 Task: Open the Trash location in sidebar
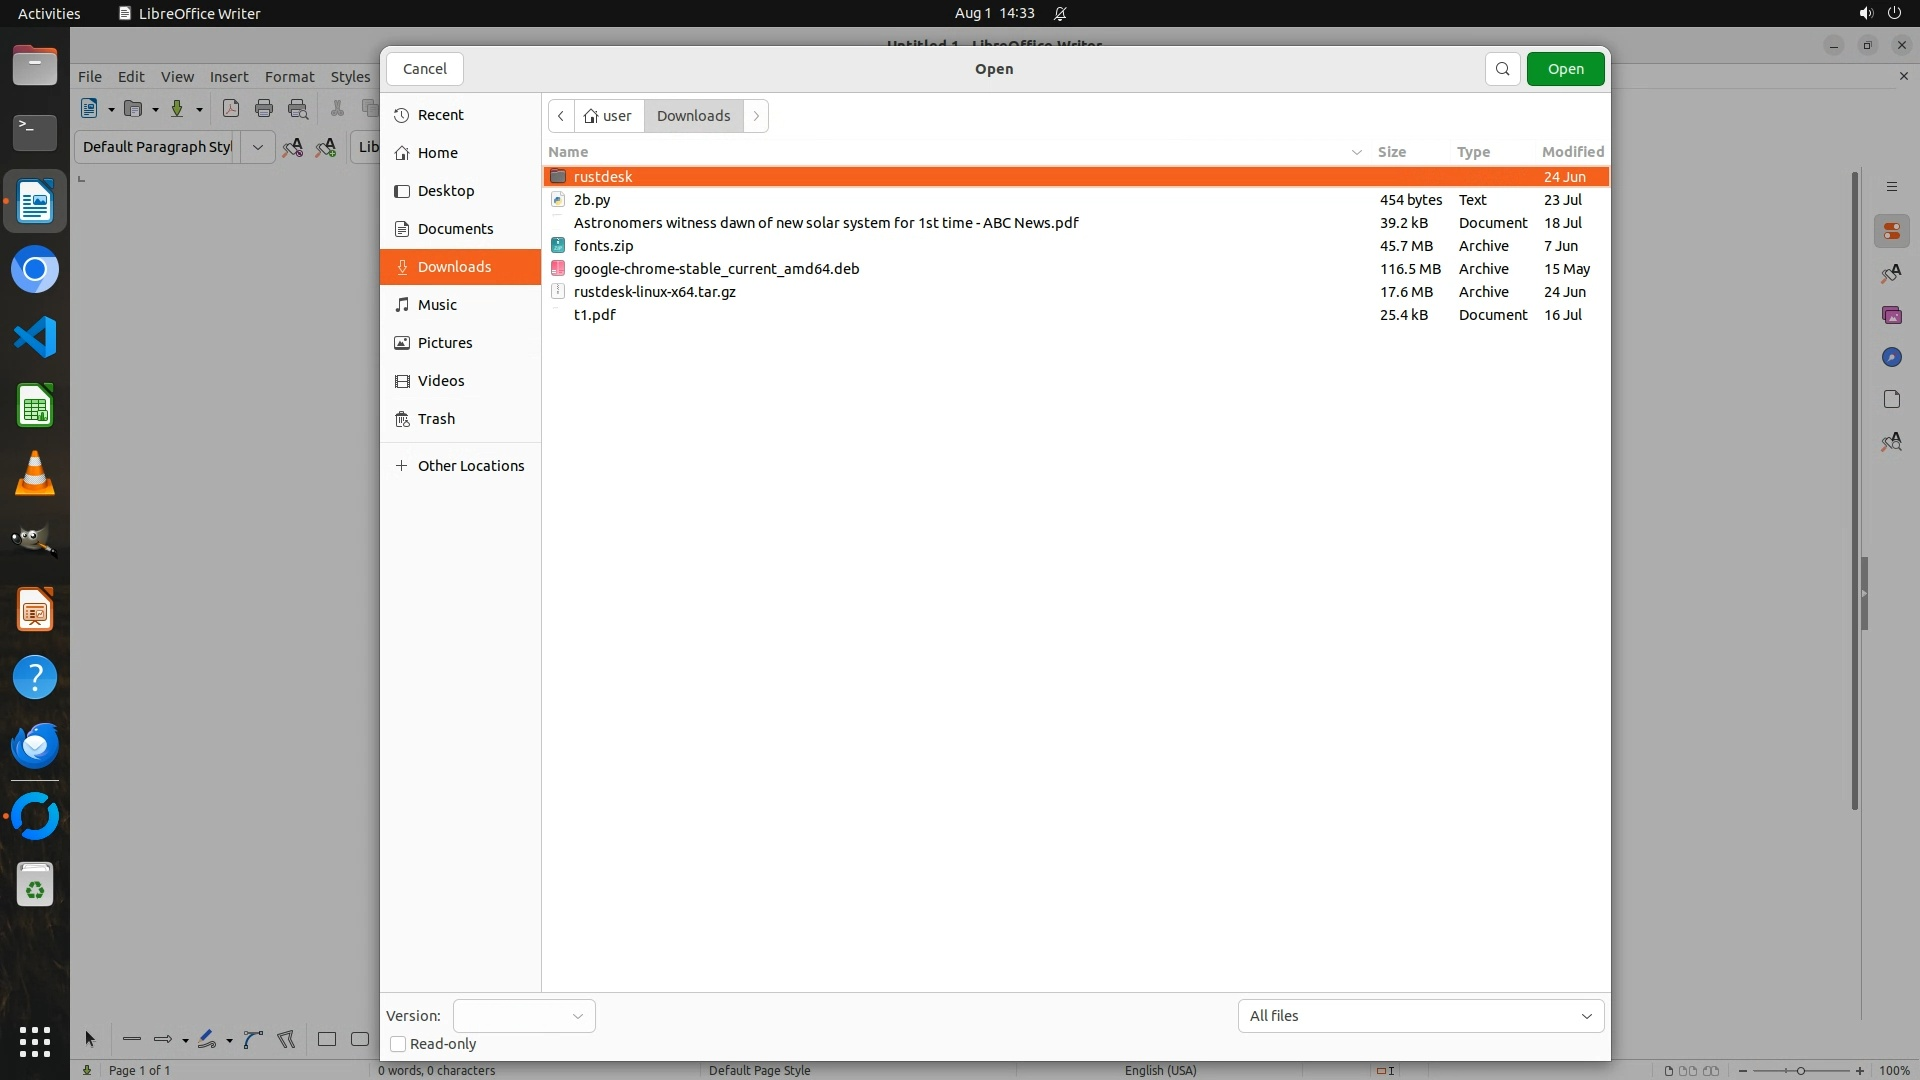pos(436,419)
